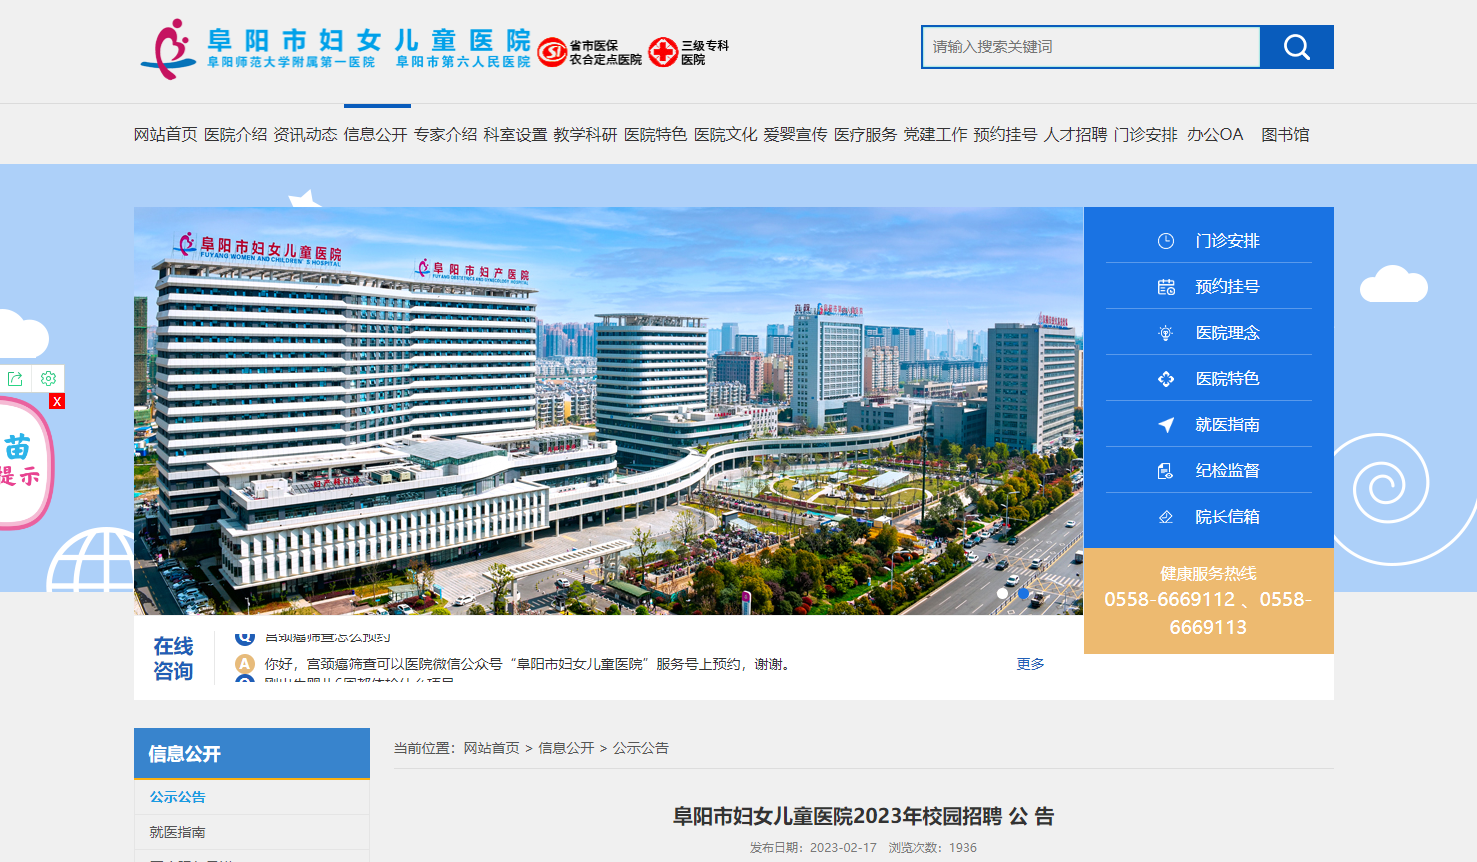The height and width of the screenshot is (862, 1477).
Task: Click the 信息公开 sidebar header
Action: [252, 753]
